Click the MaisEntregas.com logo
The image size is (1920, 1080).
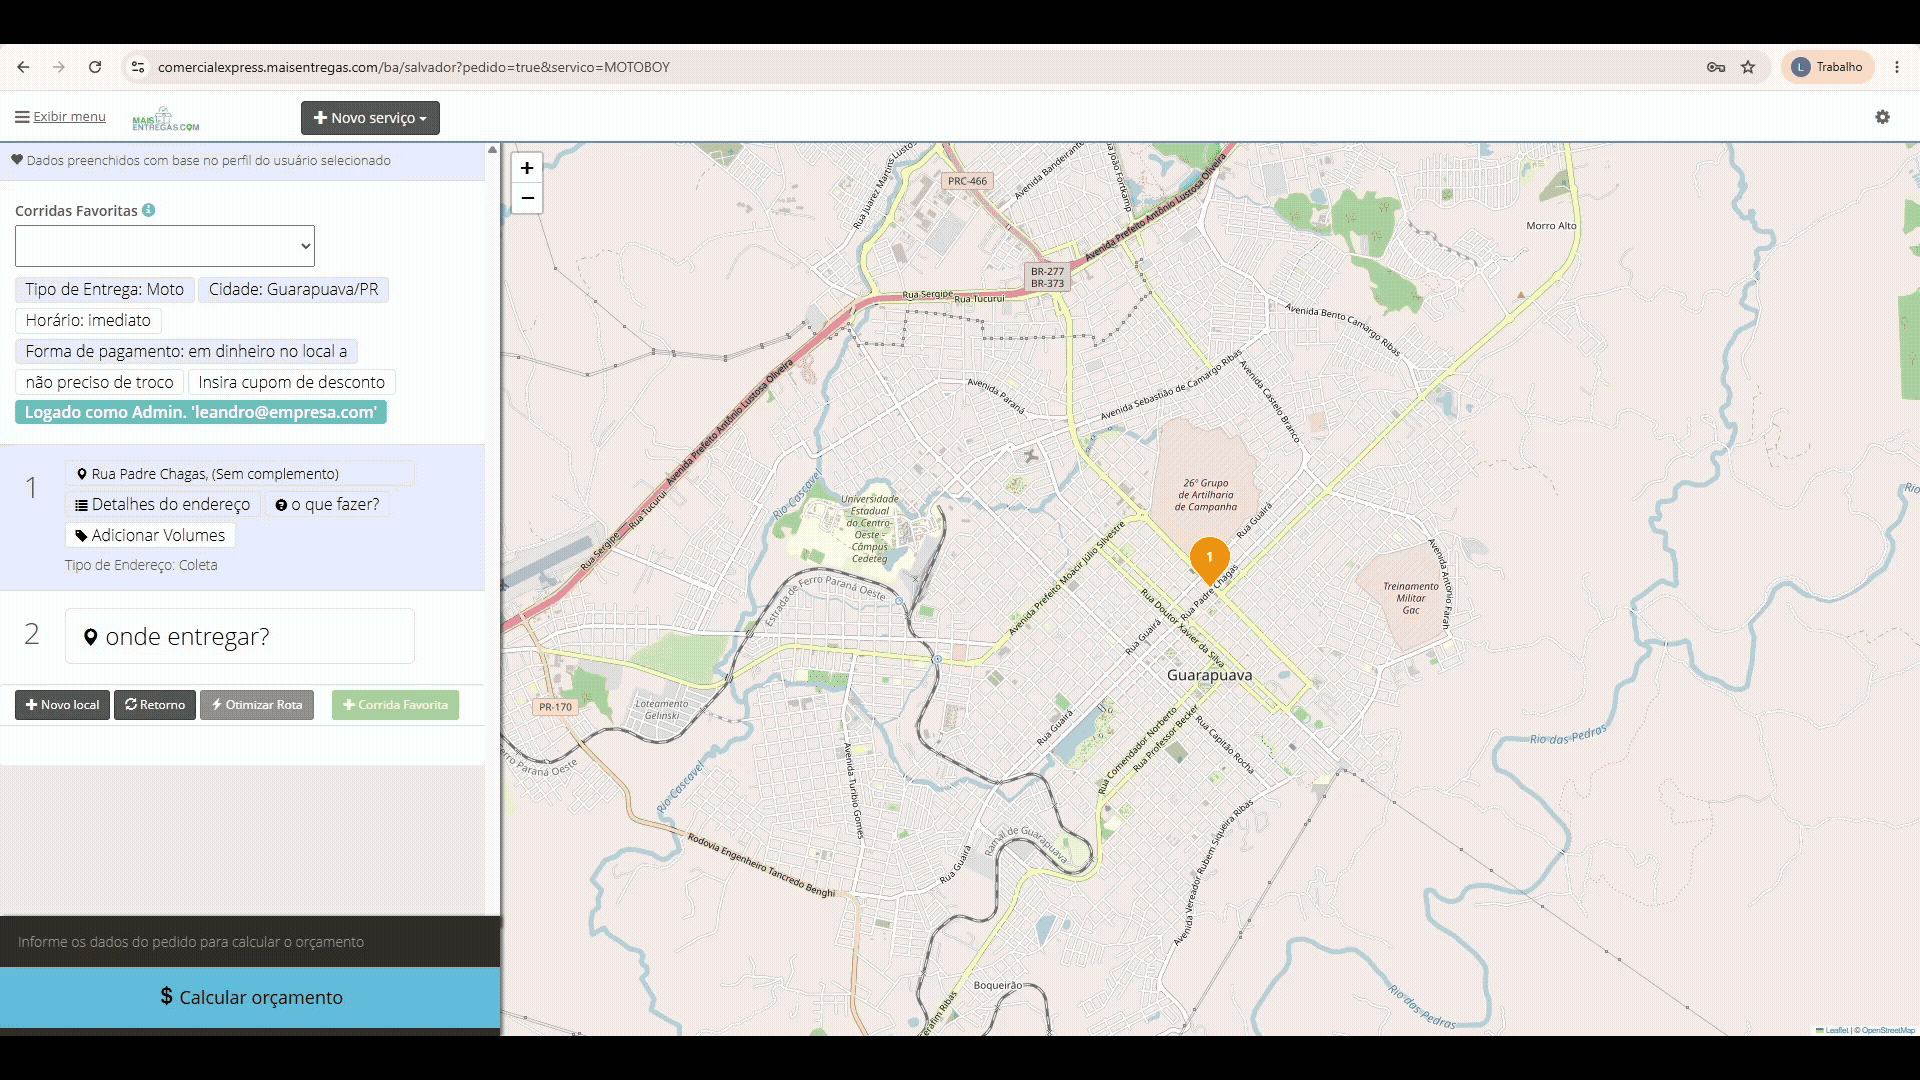click(x=166, y=119)
